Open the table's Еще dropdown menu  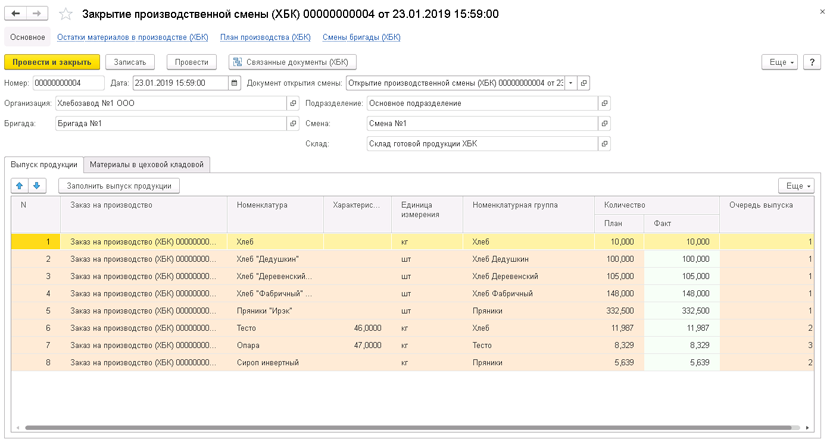point(796,186)
